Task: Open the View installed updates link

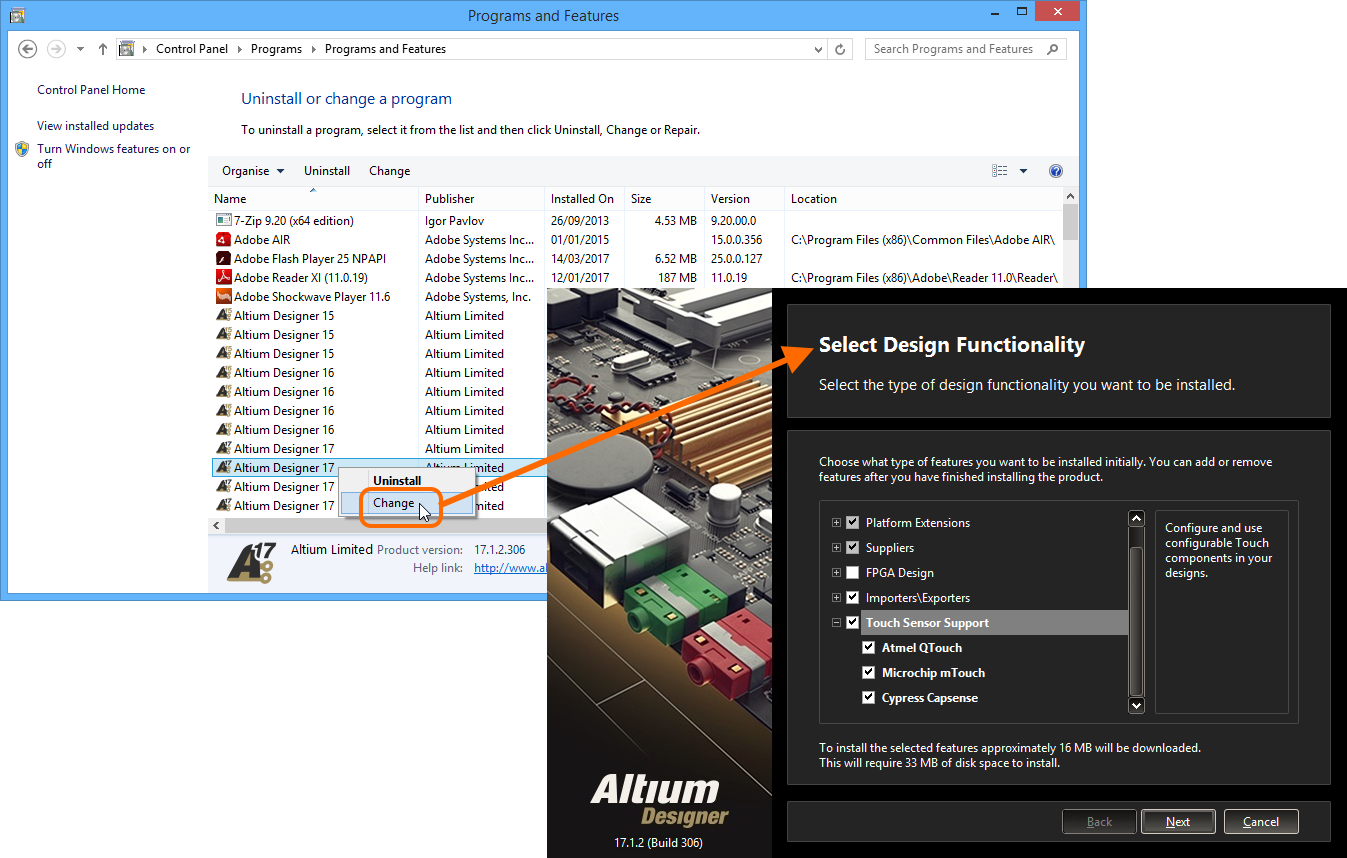Action: click(96, 126)
